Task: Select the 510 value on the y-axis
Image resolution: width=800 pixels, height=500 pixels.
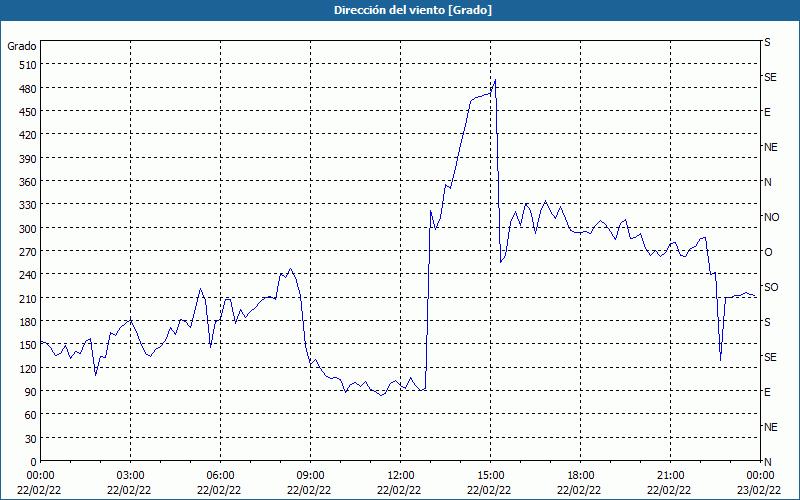Action: (28, 65)
